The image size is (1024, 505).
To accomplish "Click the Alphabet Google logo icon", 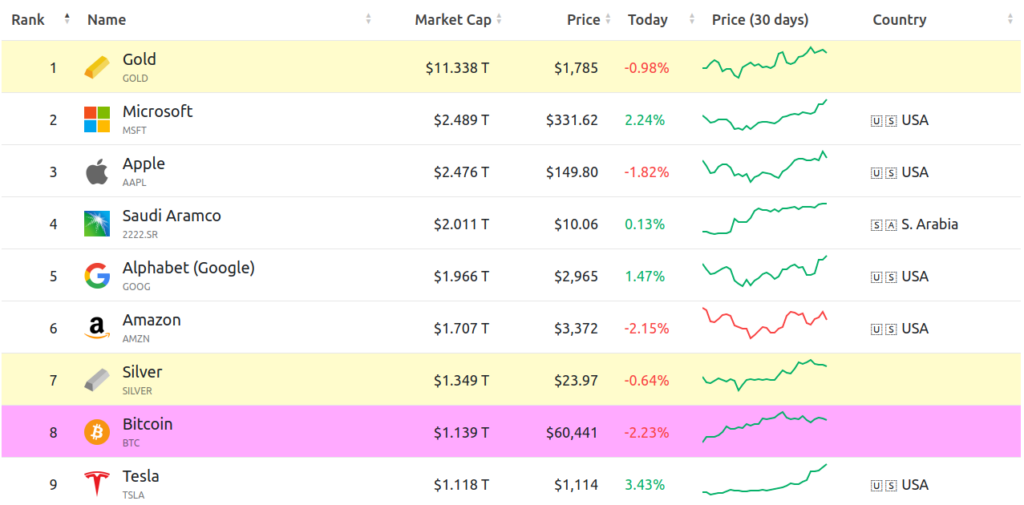I will 97,276.
